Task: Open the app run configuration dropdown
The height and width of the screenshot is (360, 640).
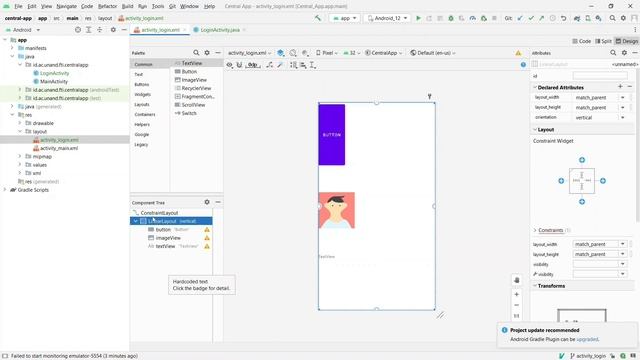Action: [344, 18]
